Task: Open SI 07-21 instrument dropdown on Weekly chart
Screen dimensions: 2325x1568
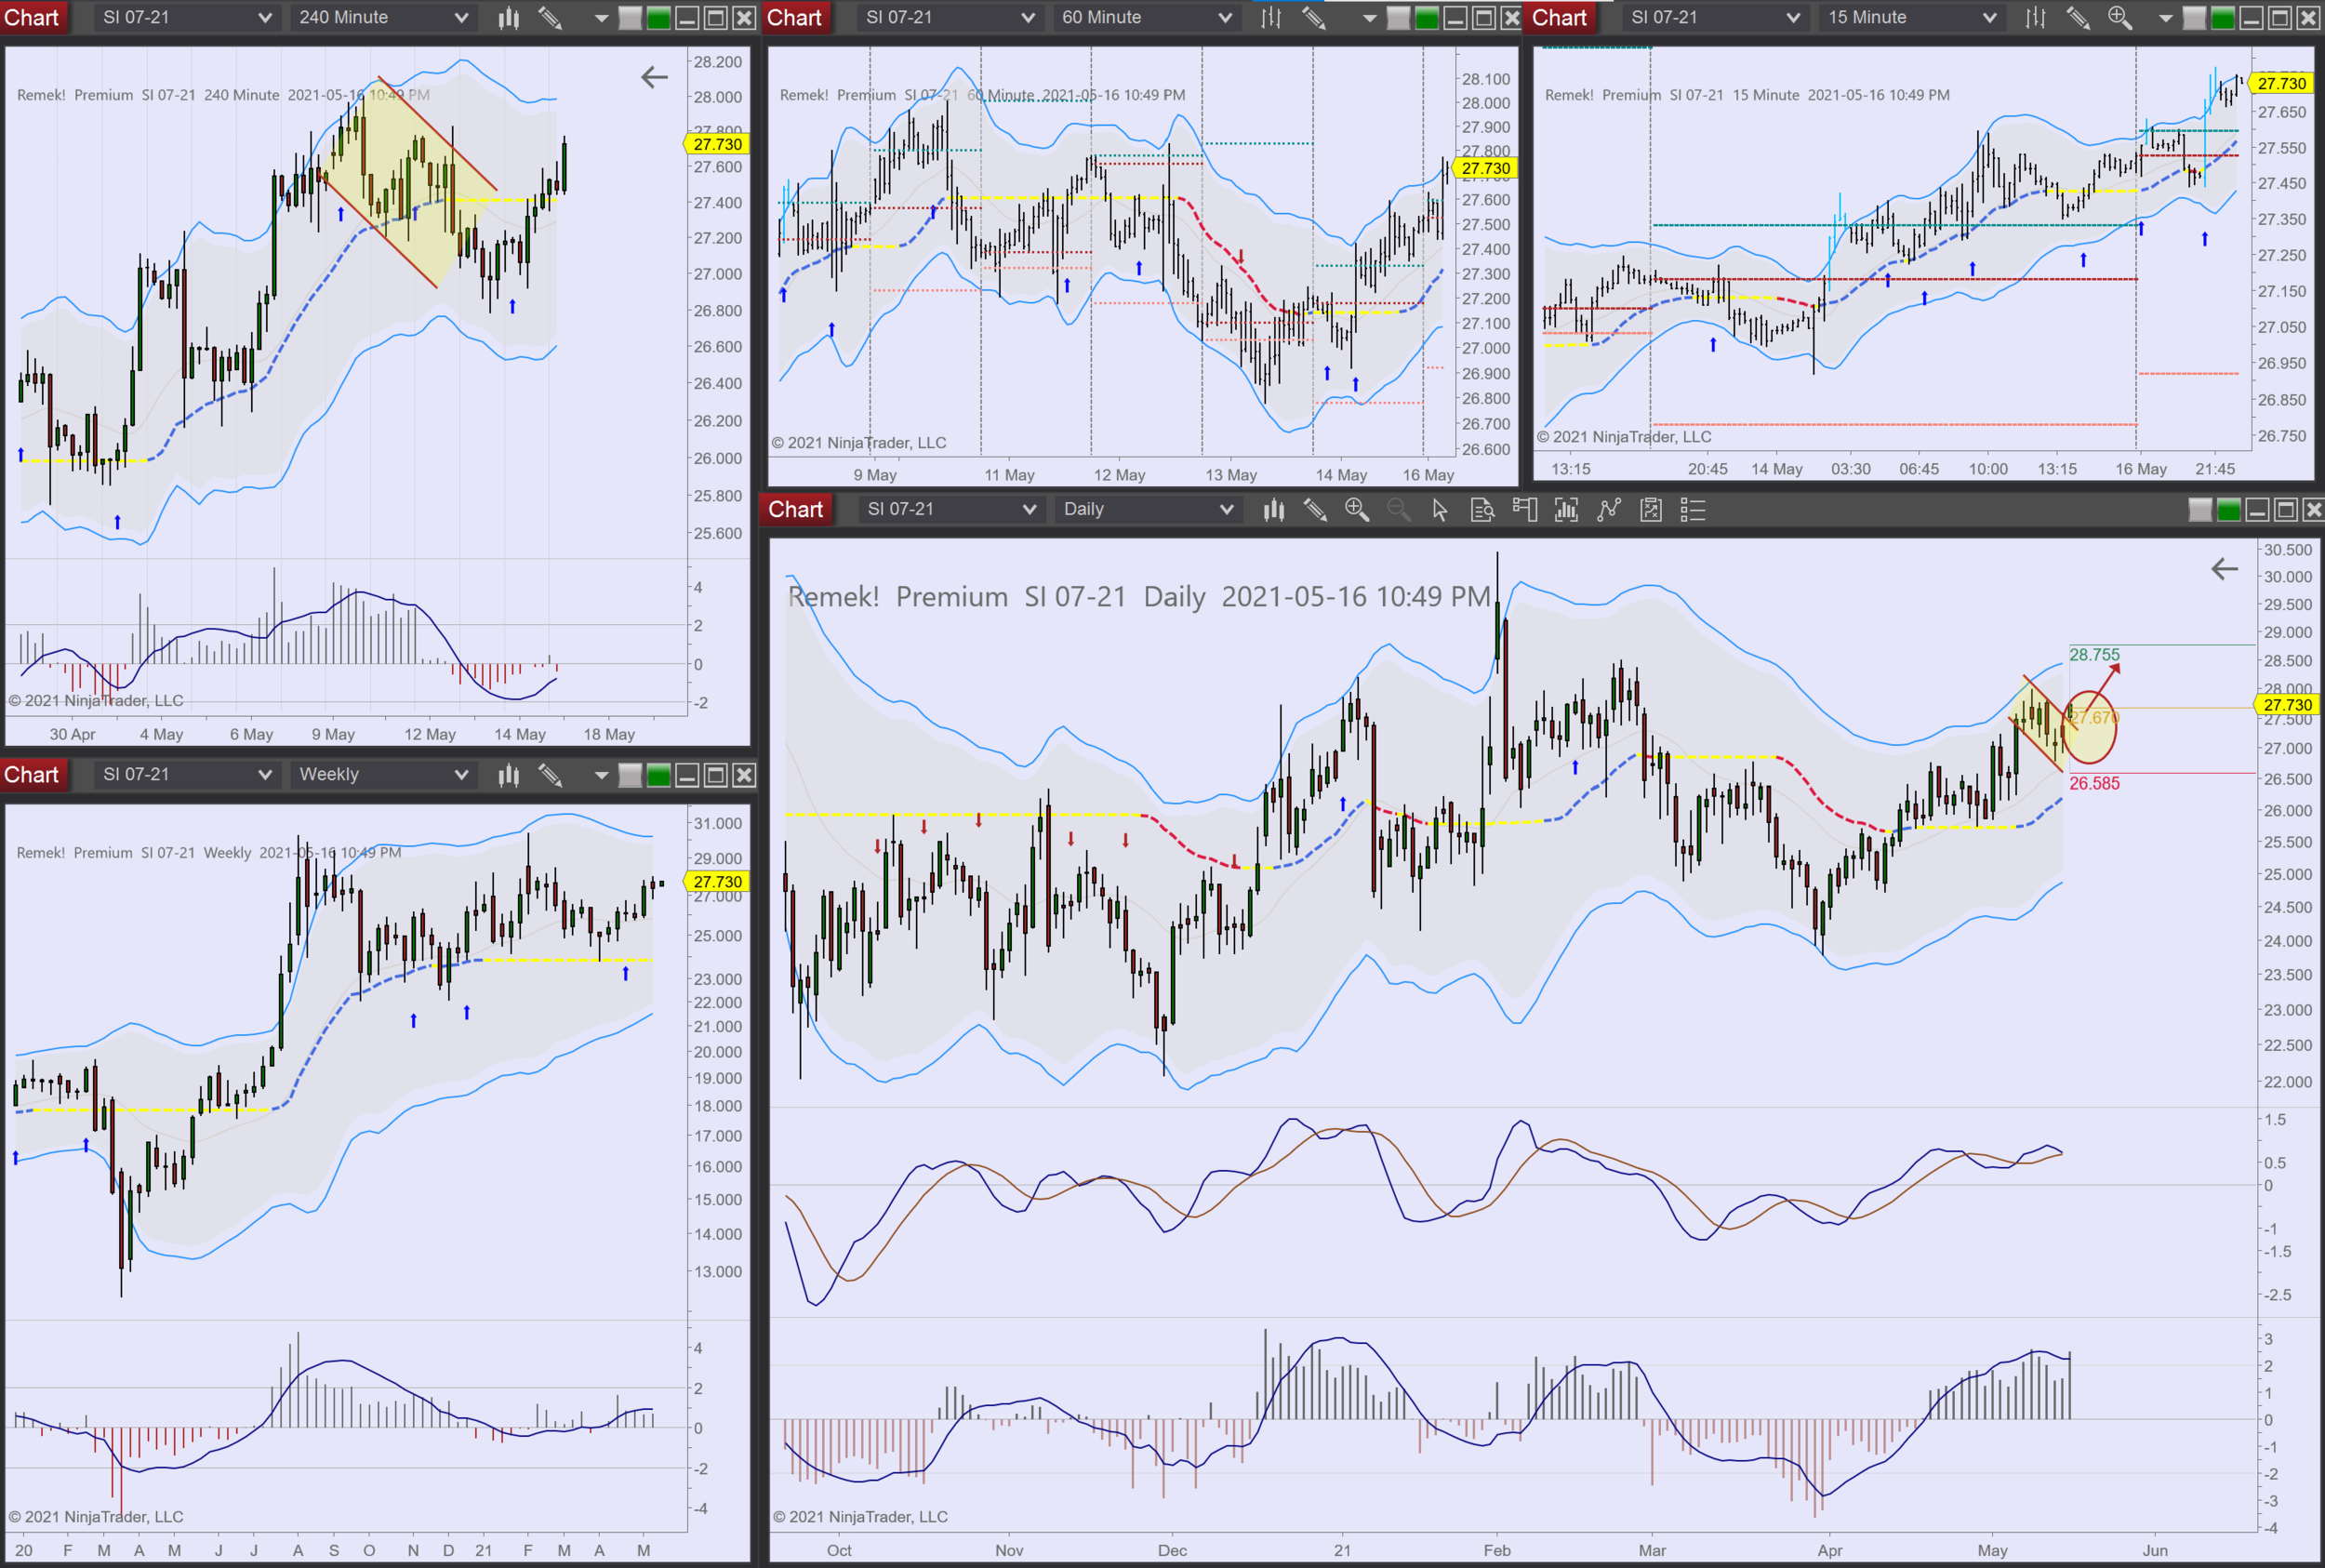Action: [x=186, y=775]
